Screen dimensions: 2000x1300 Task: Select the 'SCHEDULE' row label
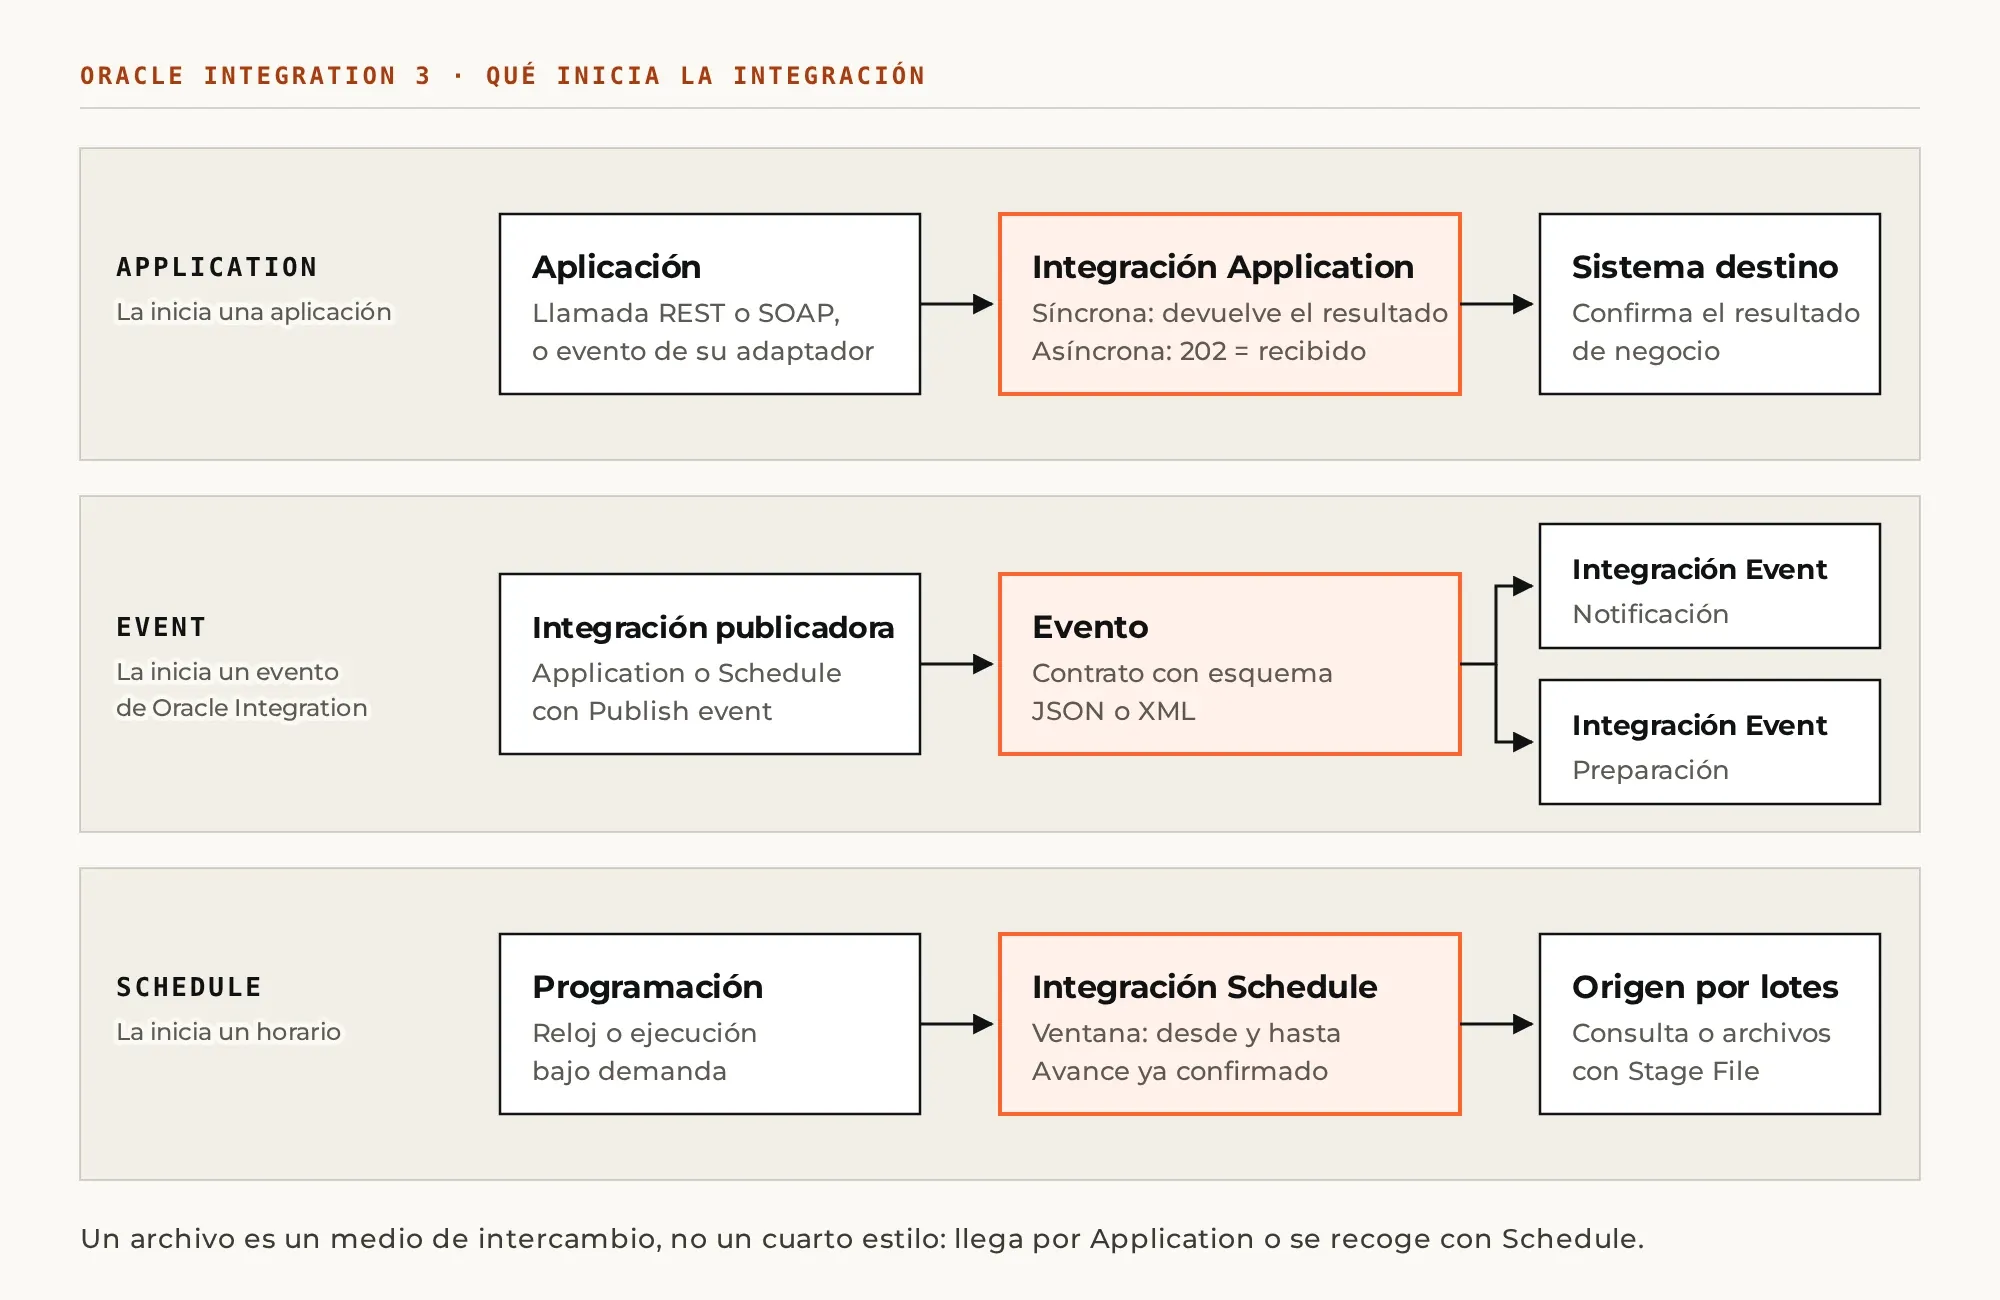pyautogui.click(x=188, y=987)
